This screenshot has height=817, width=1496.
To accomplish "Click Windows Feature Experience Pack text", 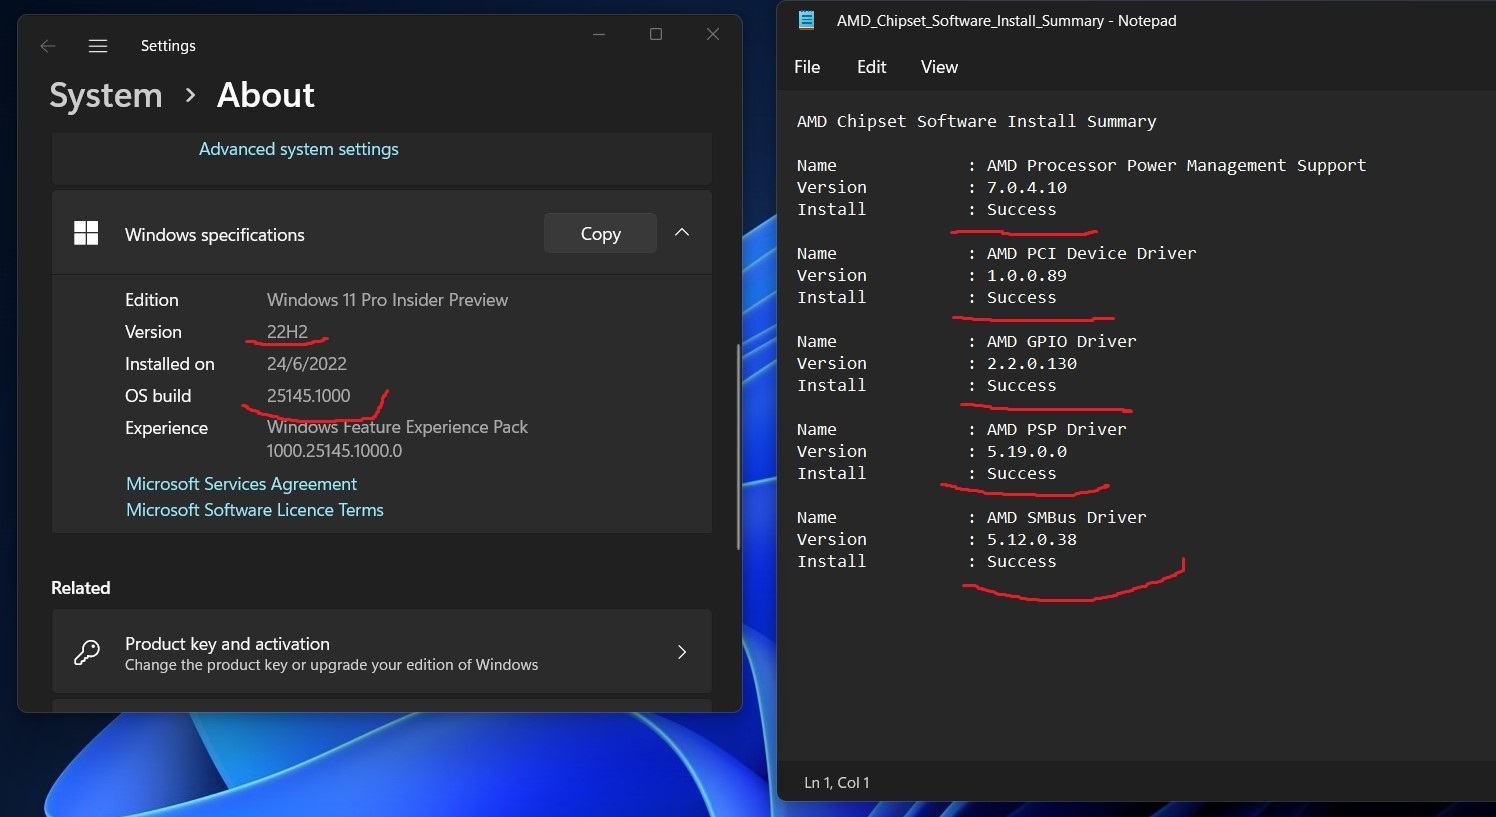I will [x=397, y=427].
